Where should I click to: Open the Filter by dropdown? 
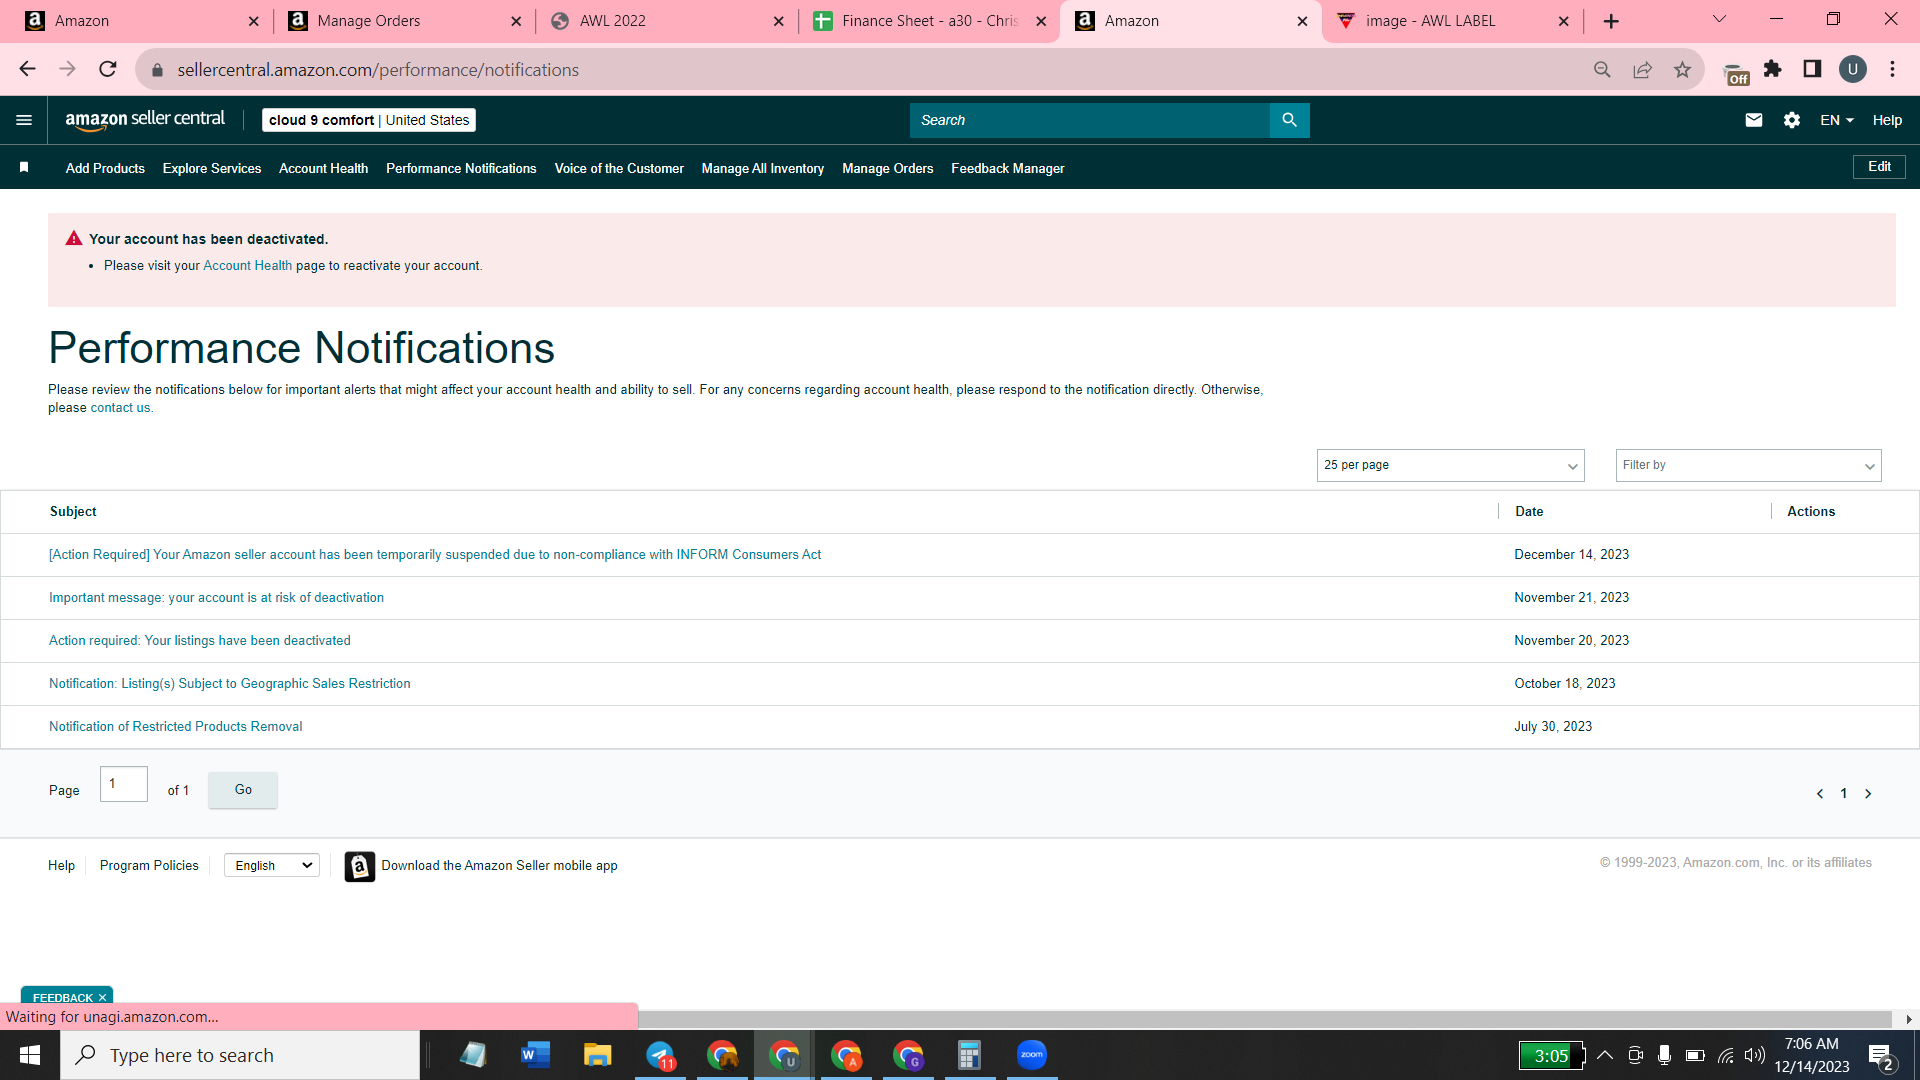click(1748, 465)
